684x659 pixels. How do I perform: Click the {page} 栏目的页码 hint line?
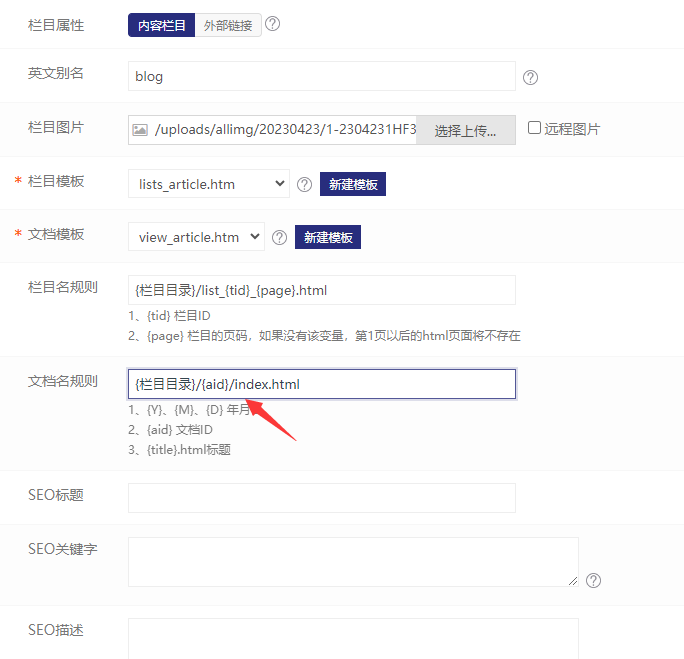point(324,336)
